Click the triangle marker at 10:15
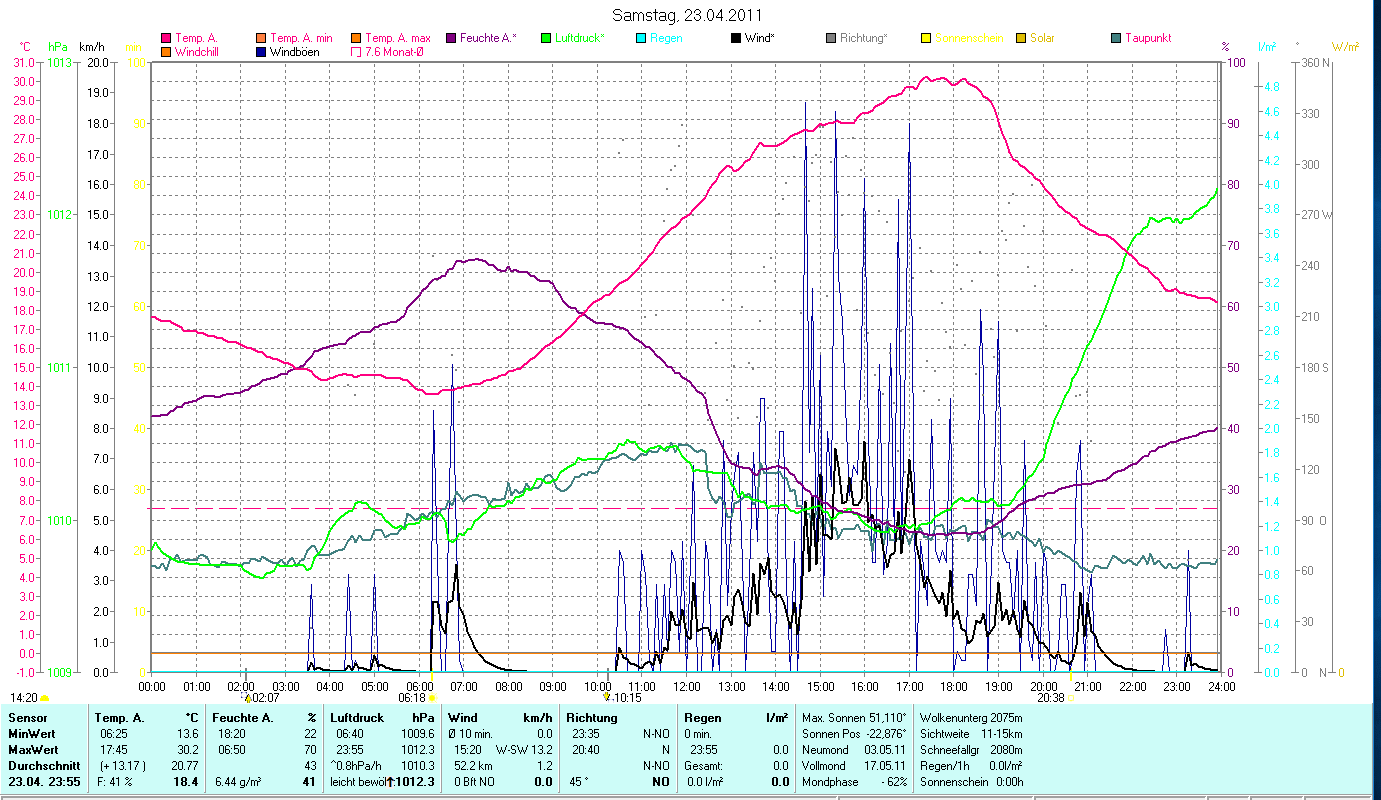Viewport: 1381px width, 800px height. point(606,697)
